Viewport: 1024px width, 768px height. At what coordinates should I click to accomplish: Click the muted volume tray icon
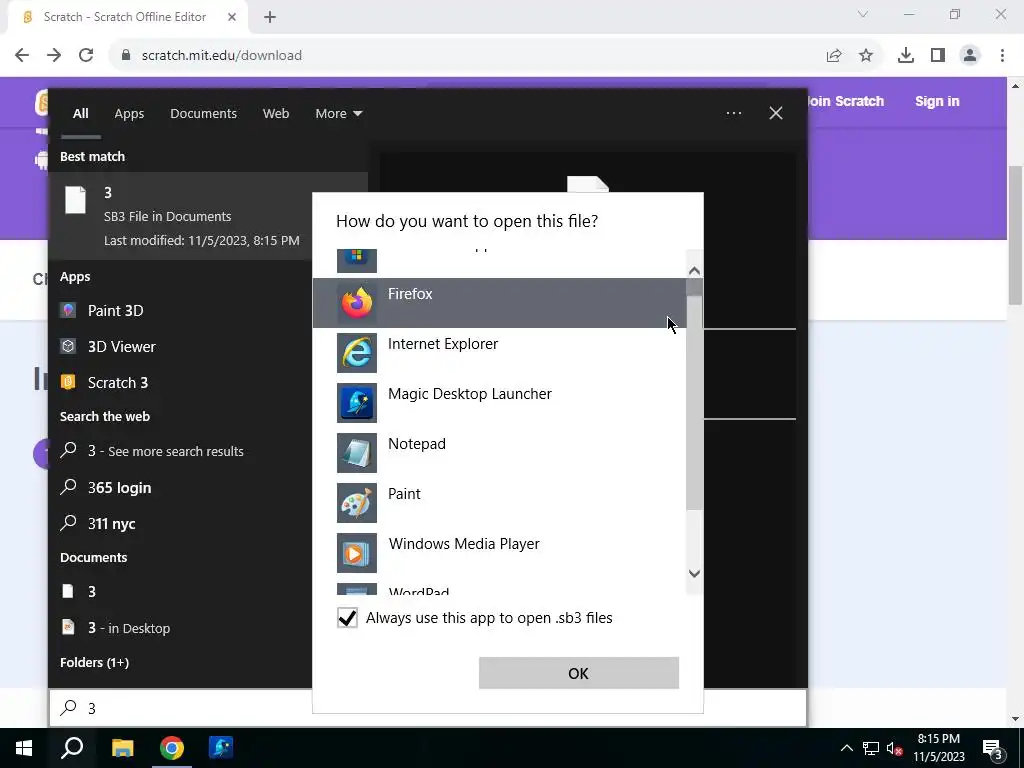click(895, 748)
